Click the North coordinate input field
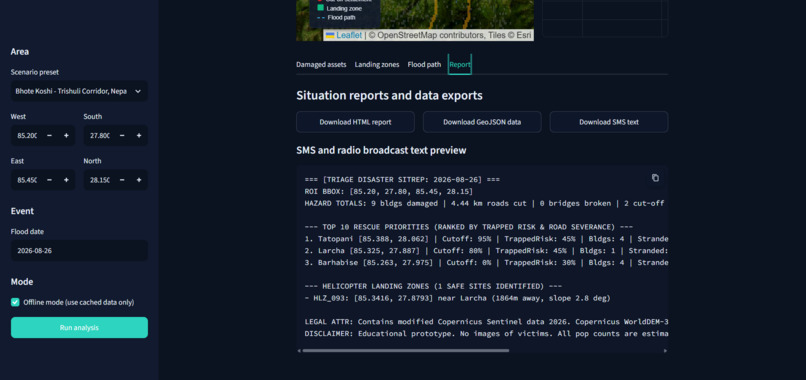 click(99, 180)
